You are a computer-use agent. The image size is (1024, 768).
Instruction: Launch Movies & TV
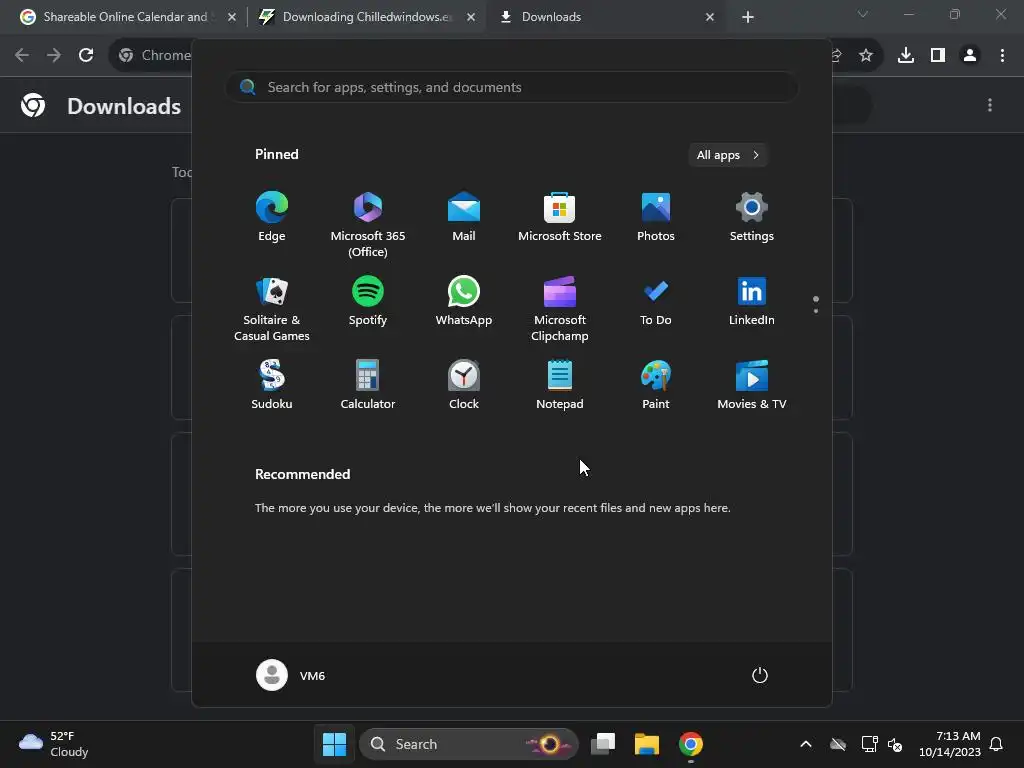click(x=752, y=385)
